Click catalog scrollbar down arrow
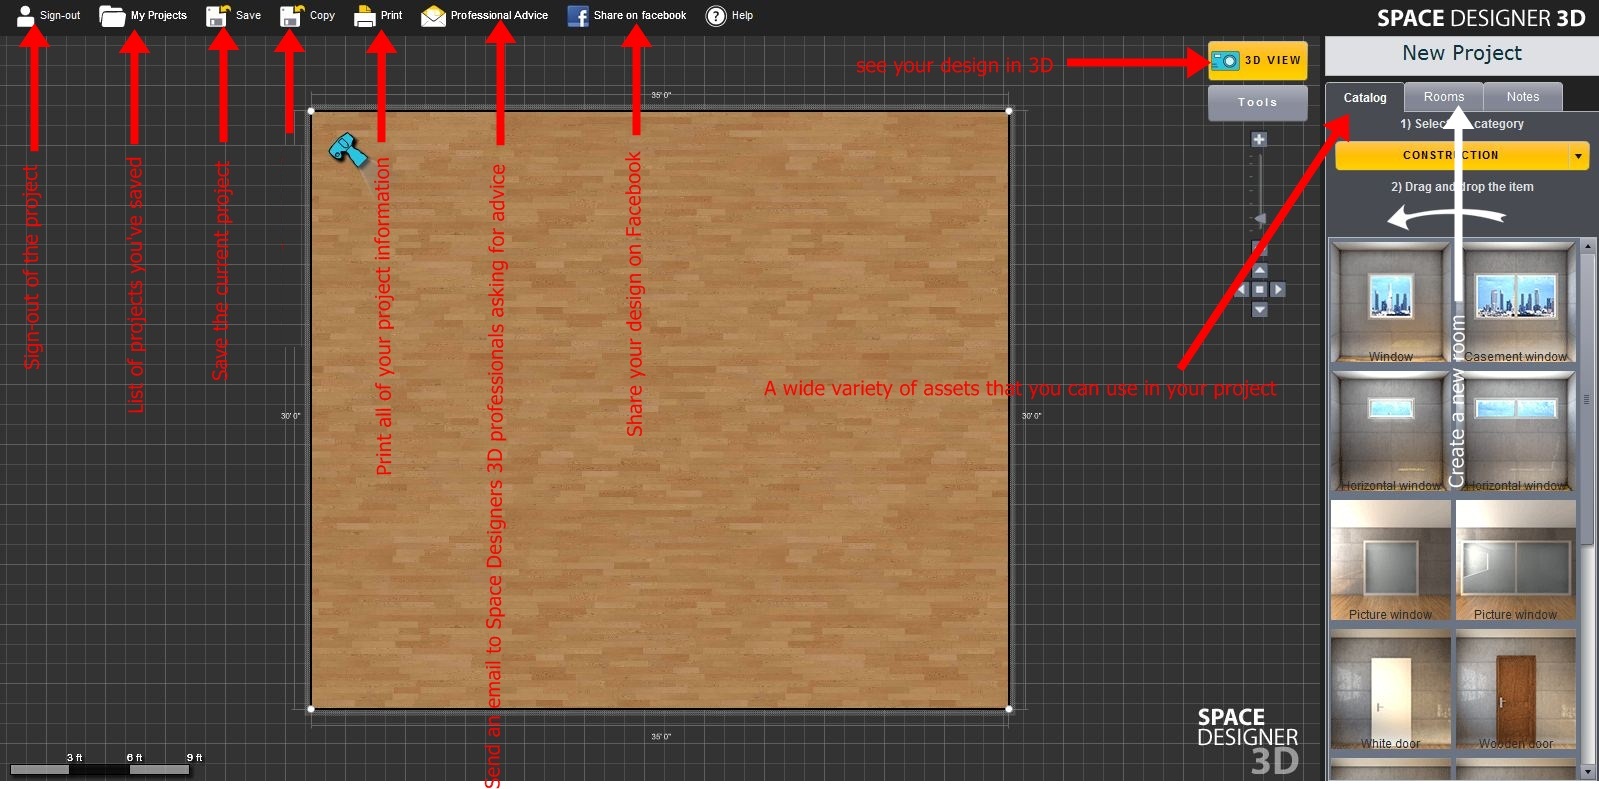 [x=1587, y=772]
